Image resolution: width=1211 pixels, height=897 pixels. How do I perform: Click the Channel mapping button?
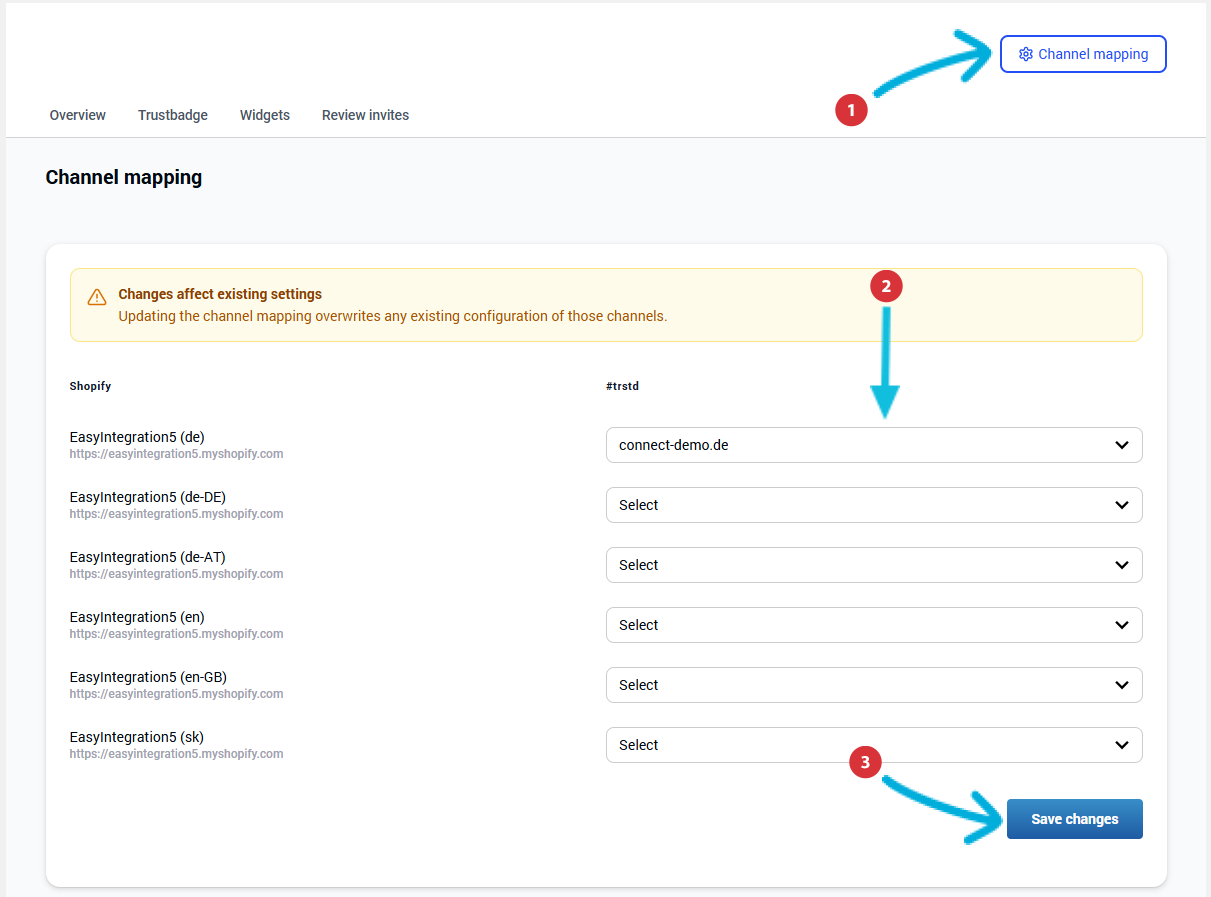coord(1083,54)
